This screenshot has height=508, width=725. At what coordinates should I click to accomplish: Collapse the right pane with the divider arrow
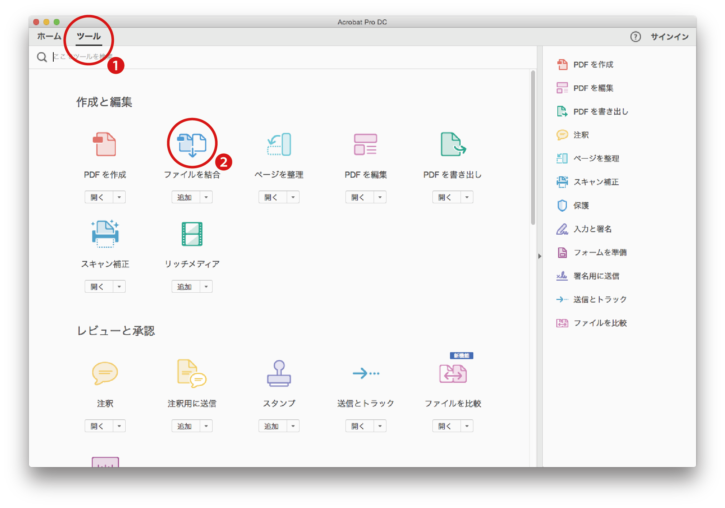click(539, 256)
